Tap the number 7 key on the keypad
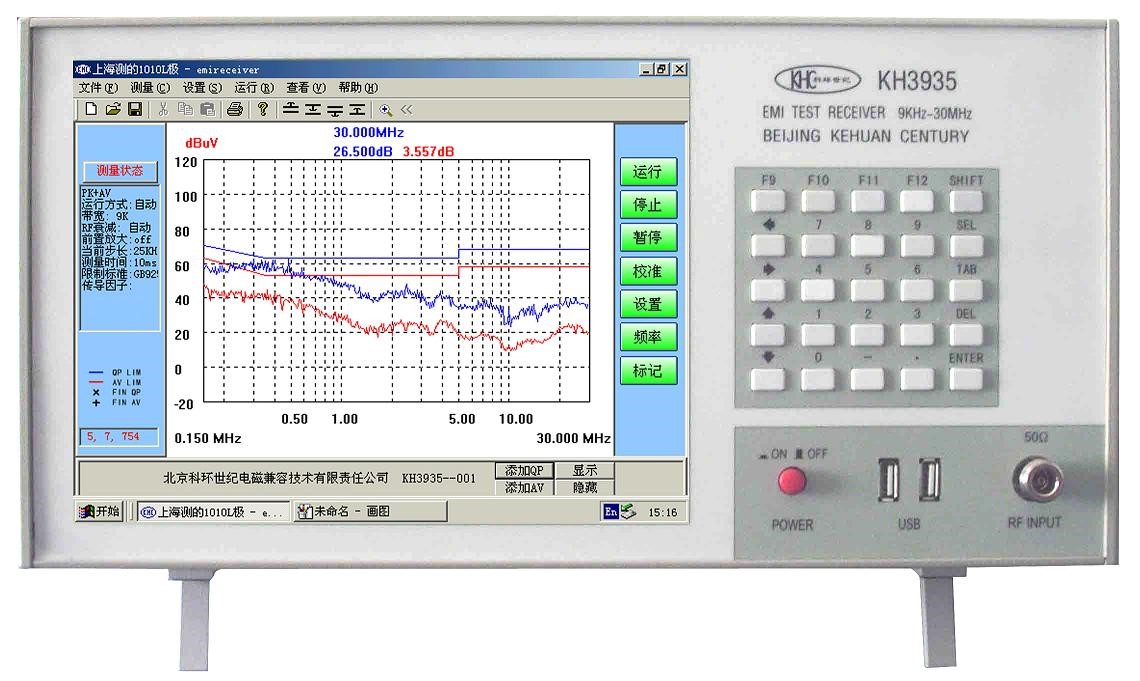1140x681 pixels. [818, 246]
